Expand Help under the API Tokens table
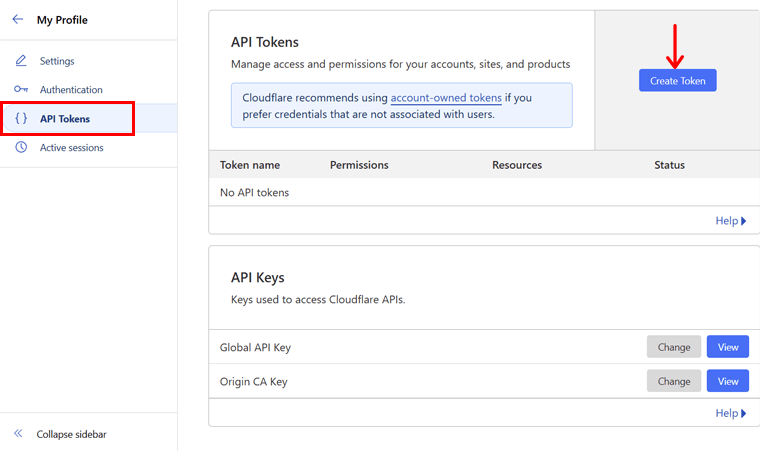760x451 pixels. [x=731, y=221]
